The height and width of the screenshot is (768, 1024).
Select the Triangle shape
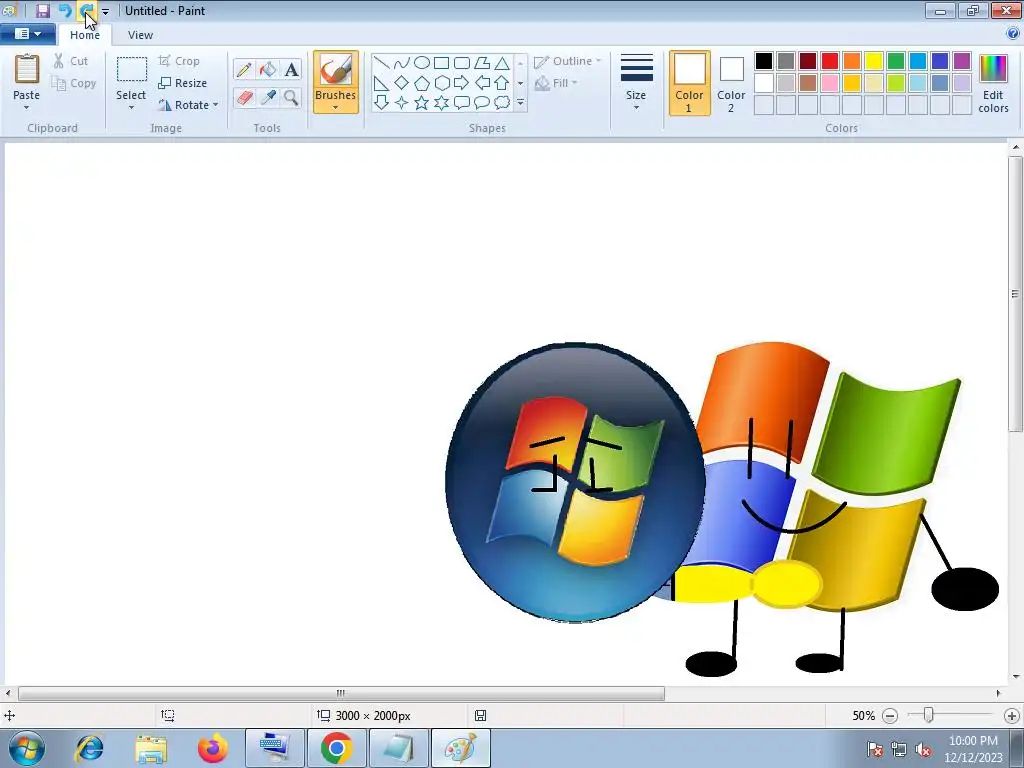pos(502,63)
